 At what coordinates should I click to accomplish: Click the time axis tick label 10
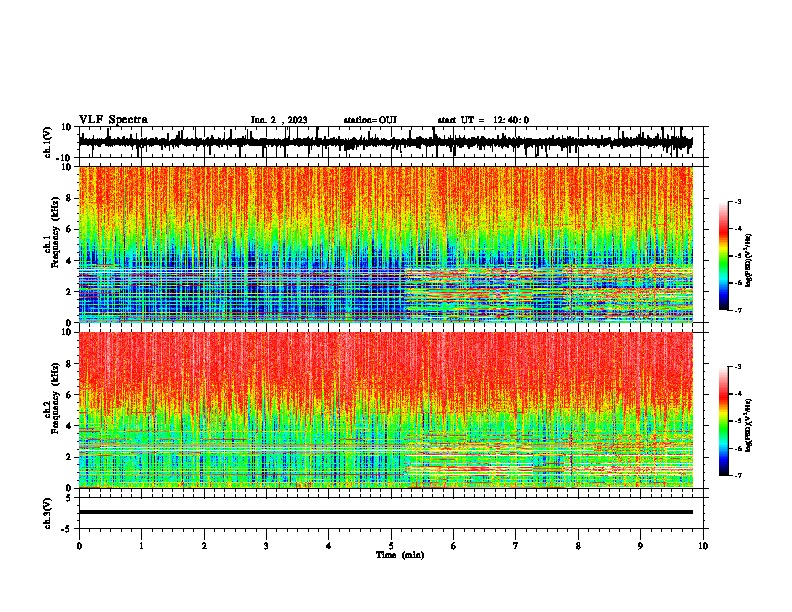tap(703, 546)
